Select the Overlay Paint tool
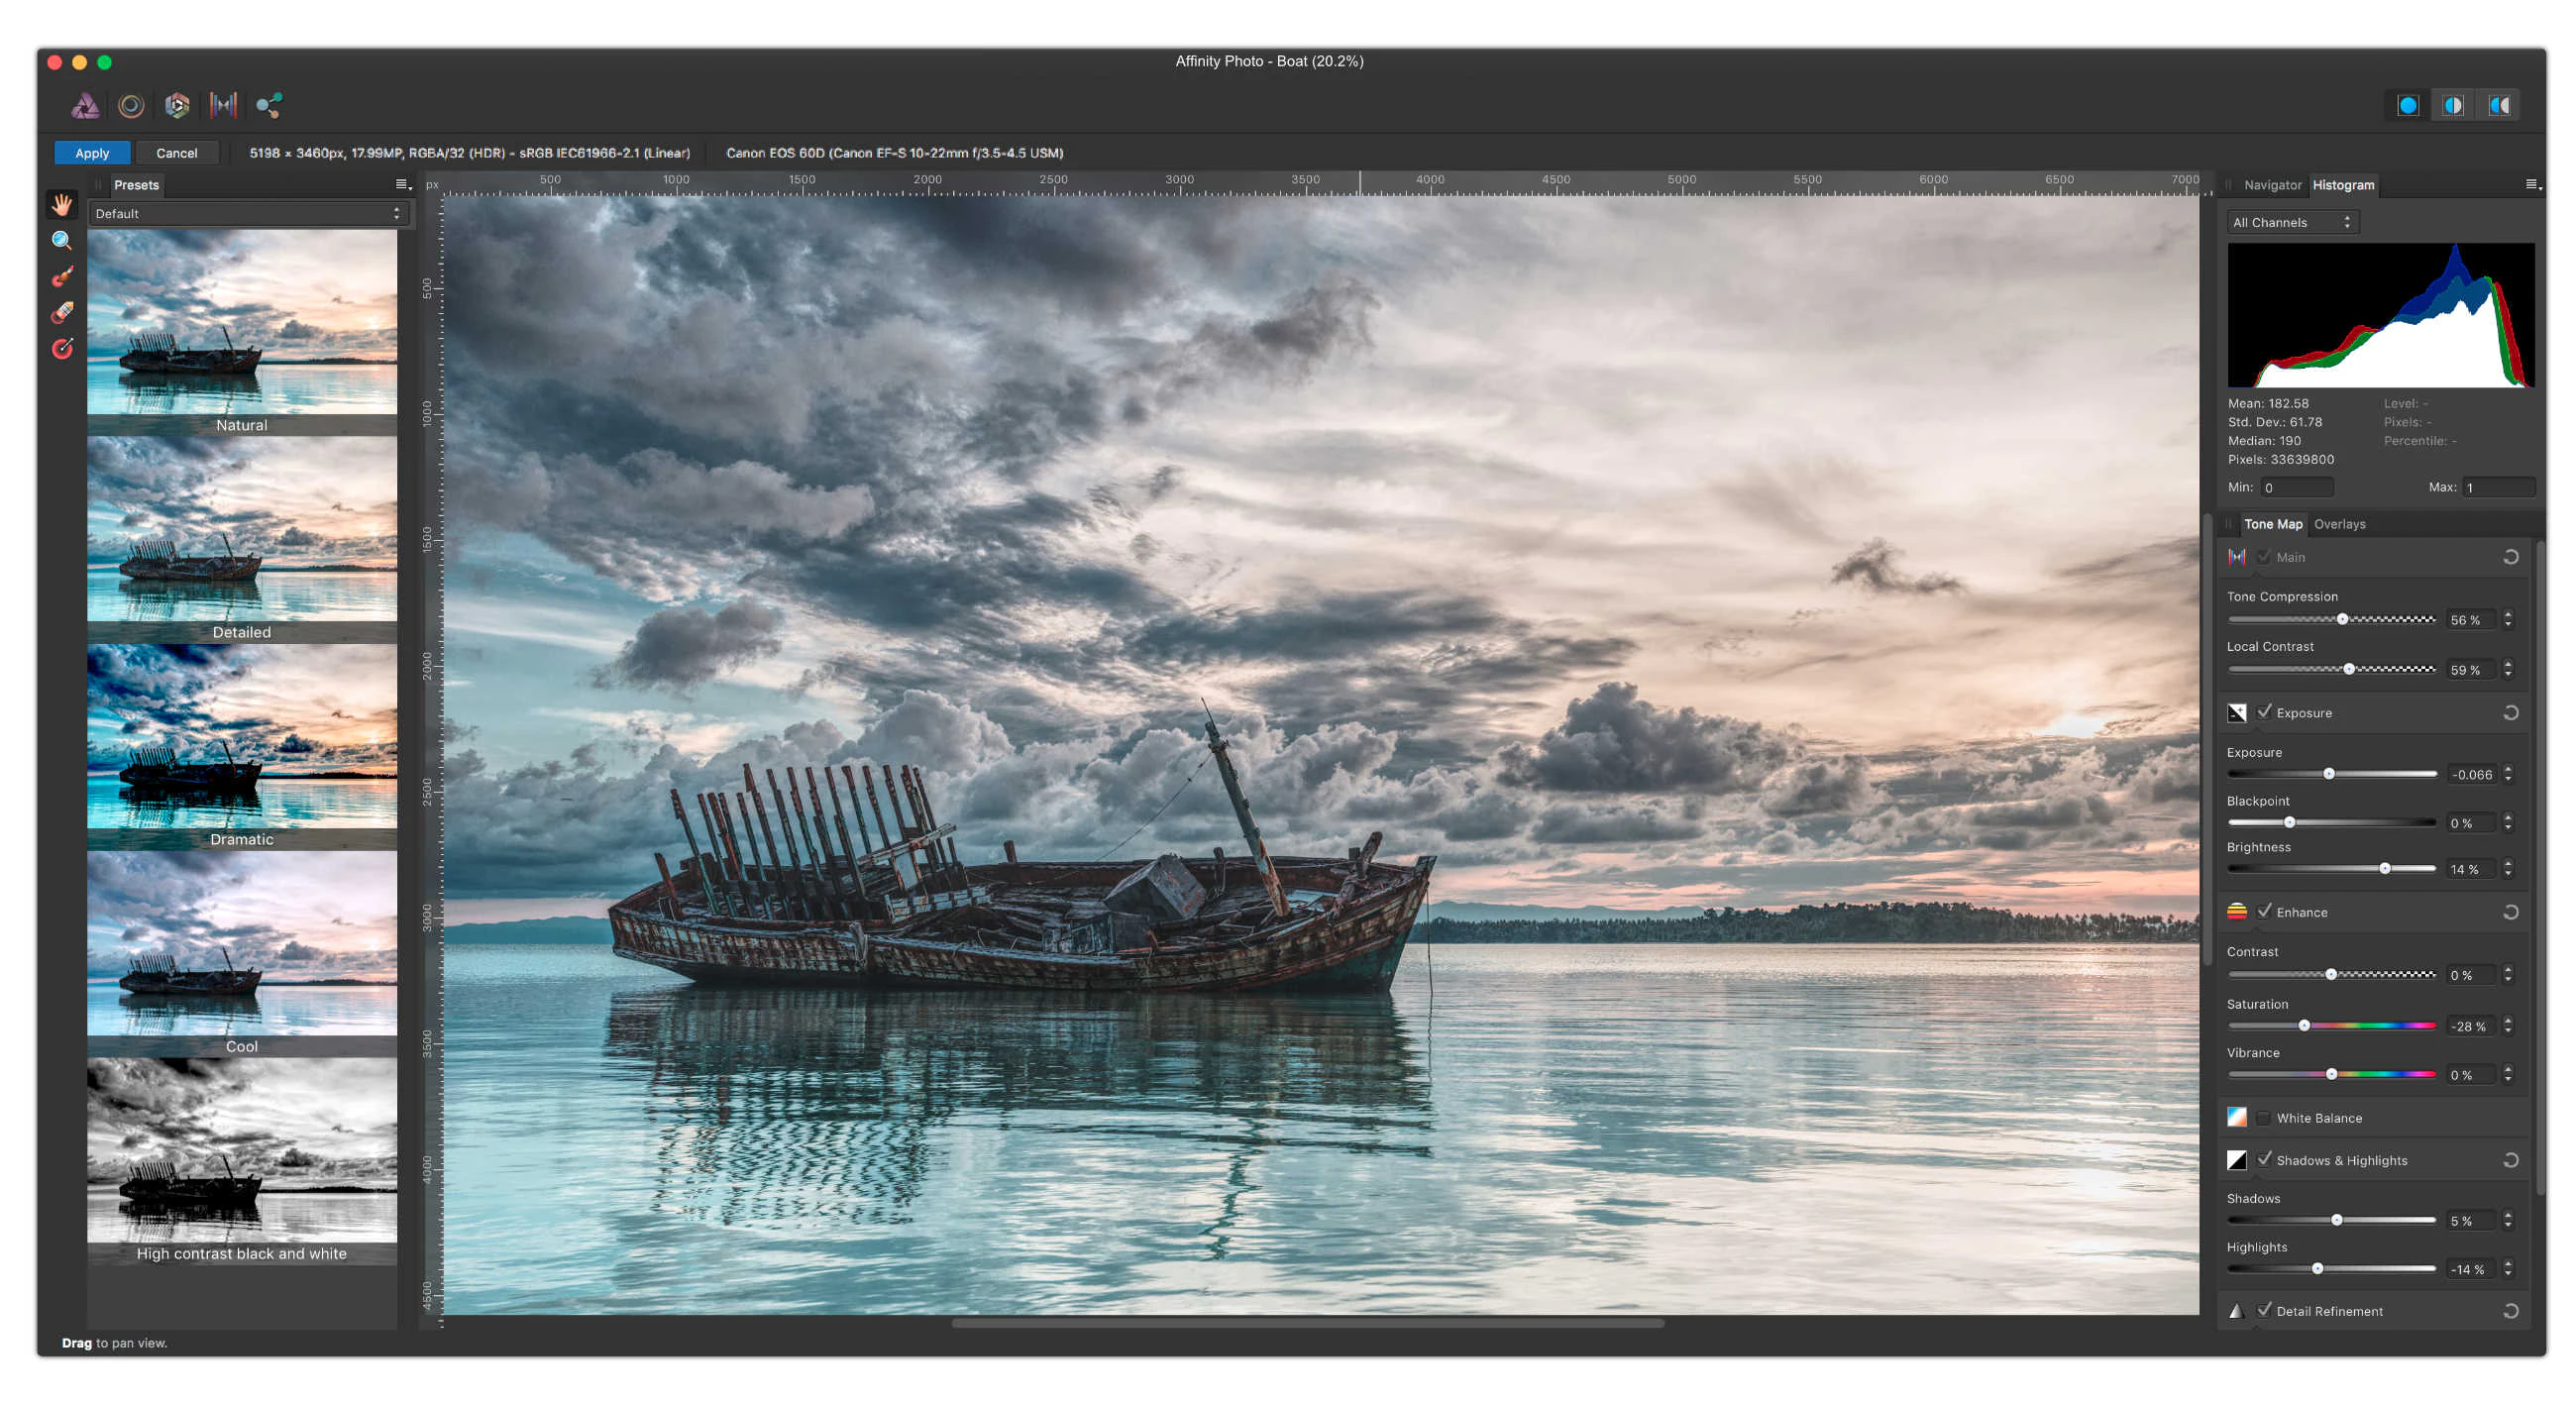 (62, 276)
